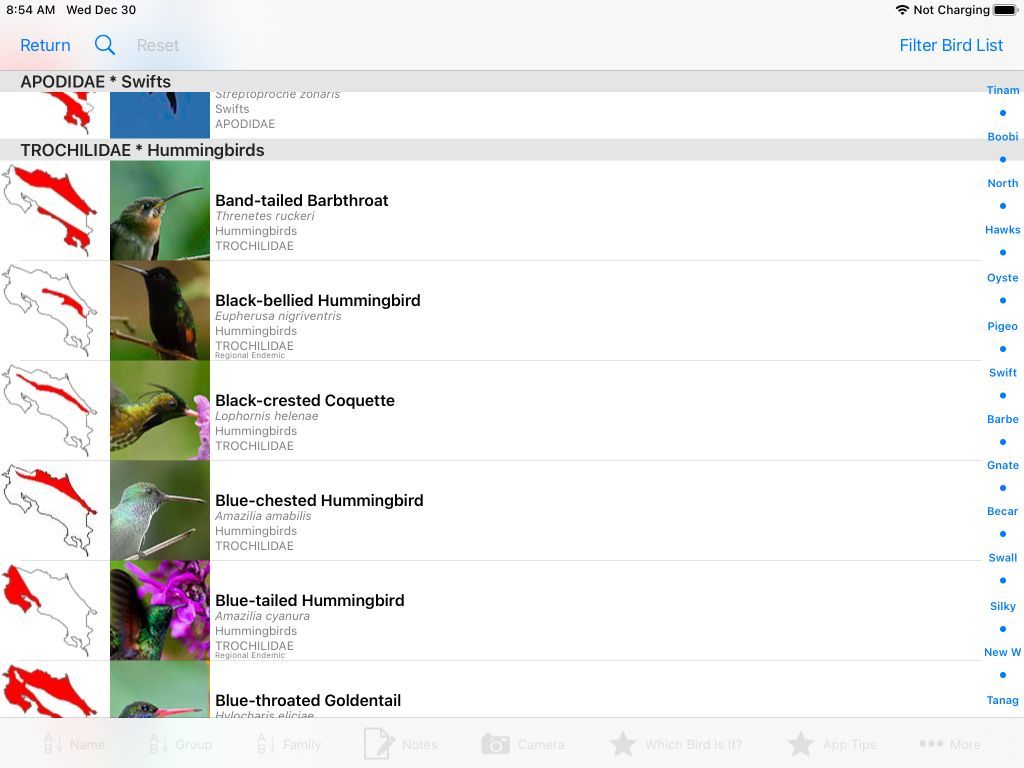
Task: Select the Tanag index entry
Action: [1002, 700]
